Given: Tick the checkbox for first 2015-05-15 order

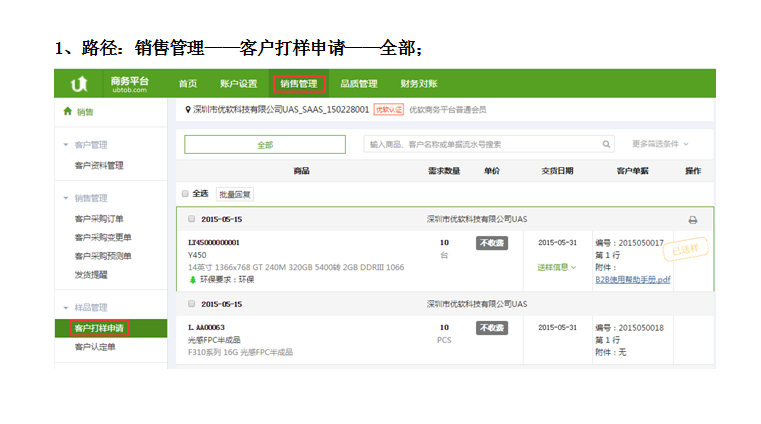Looking at the screenshot, I should pos(192,219).
